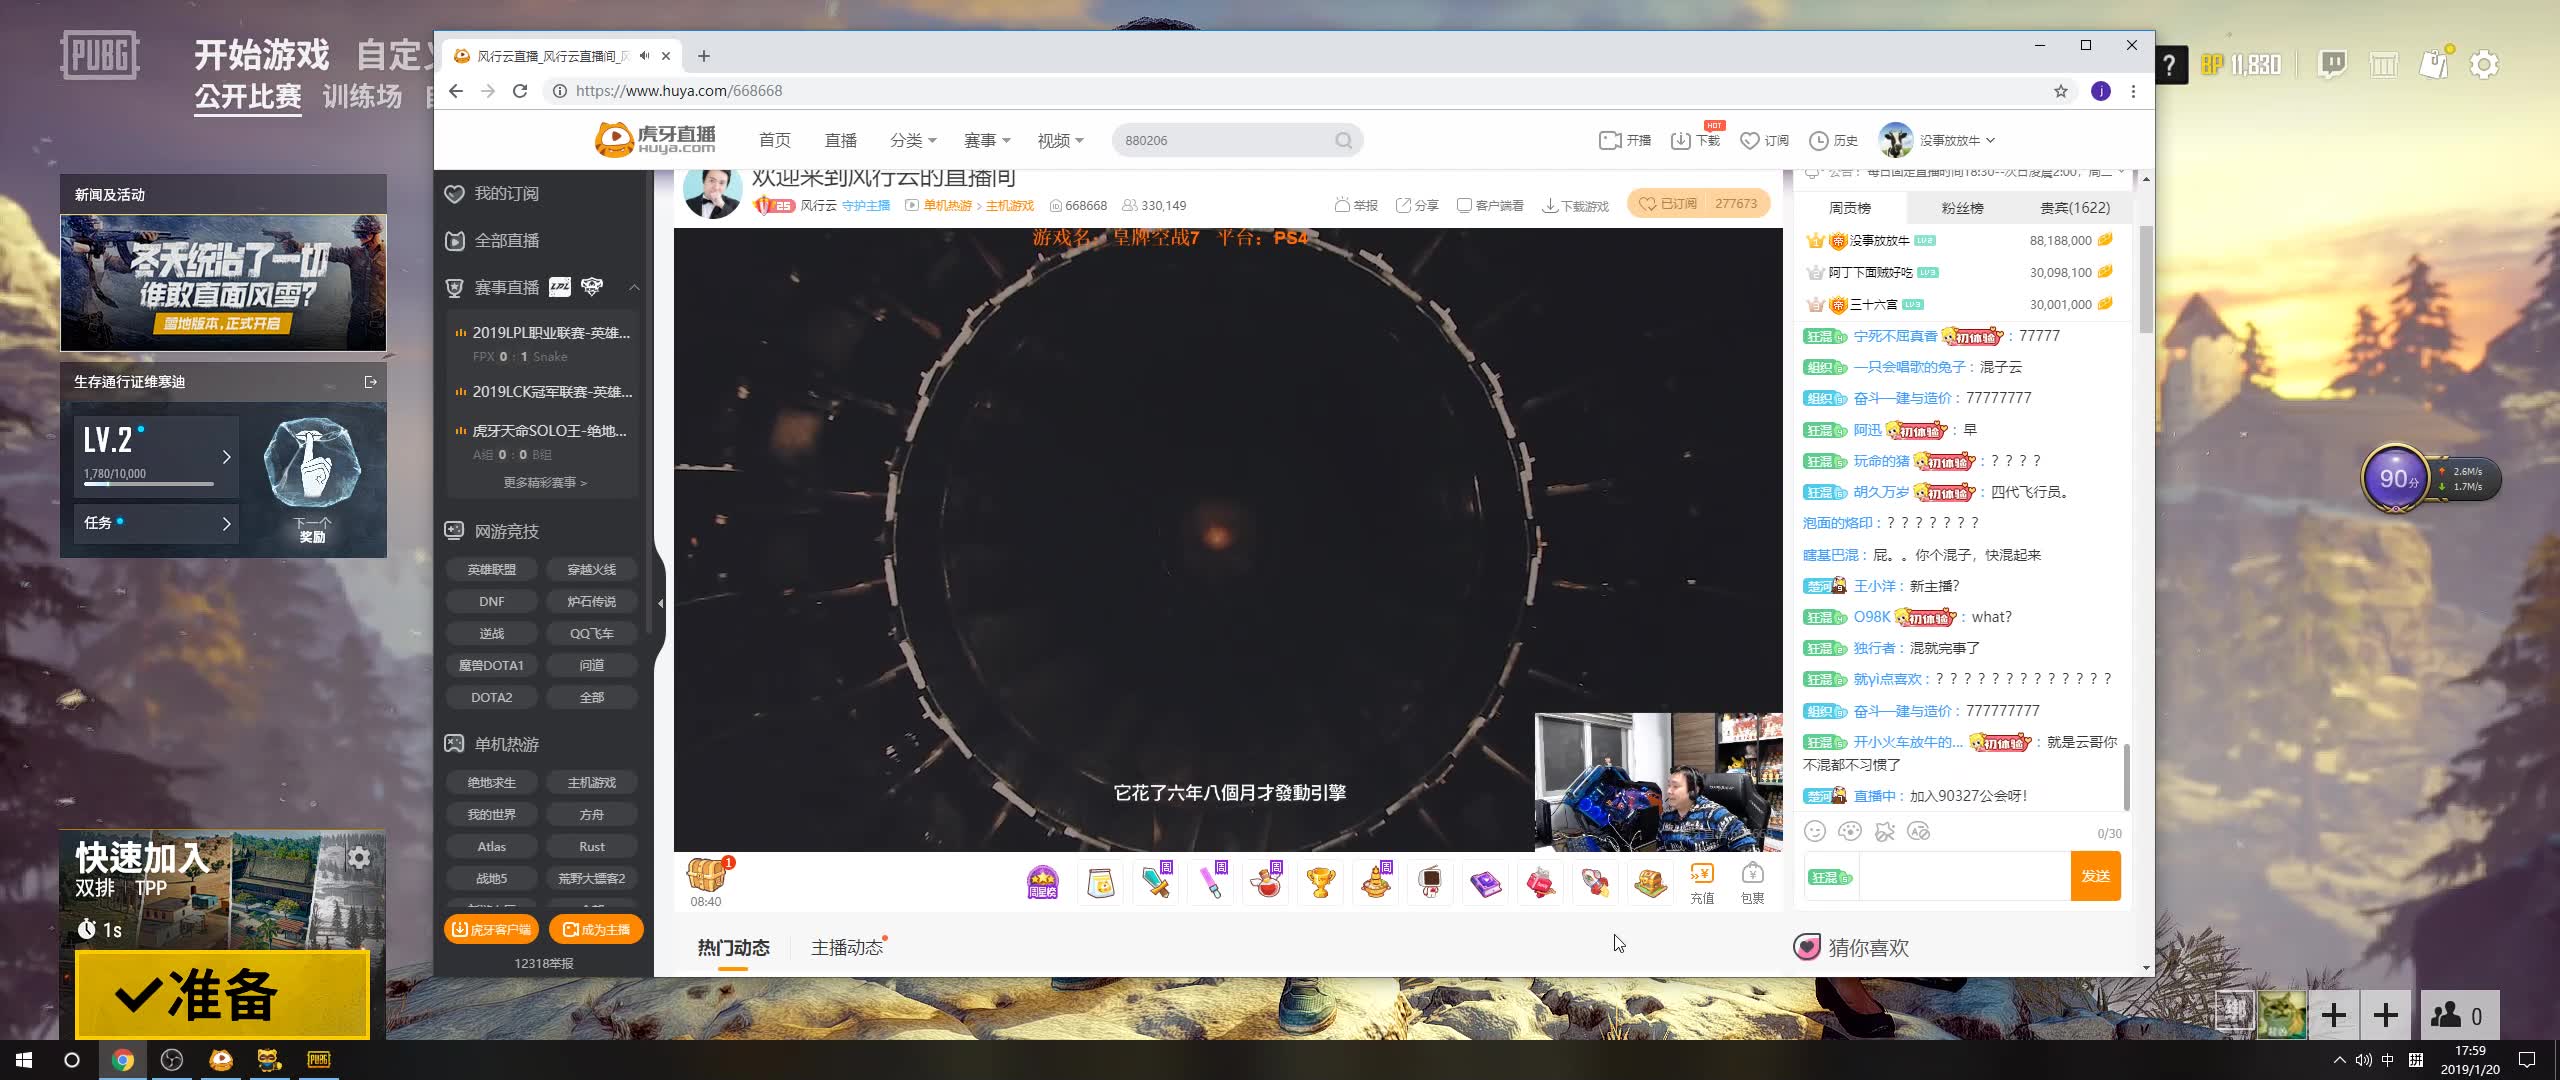Open the treasure chest reward icon
The height and width of the screenshot is (1080, 2560).
click(x=706, y=874)
